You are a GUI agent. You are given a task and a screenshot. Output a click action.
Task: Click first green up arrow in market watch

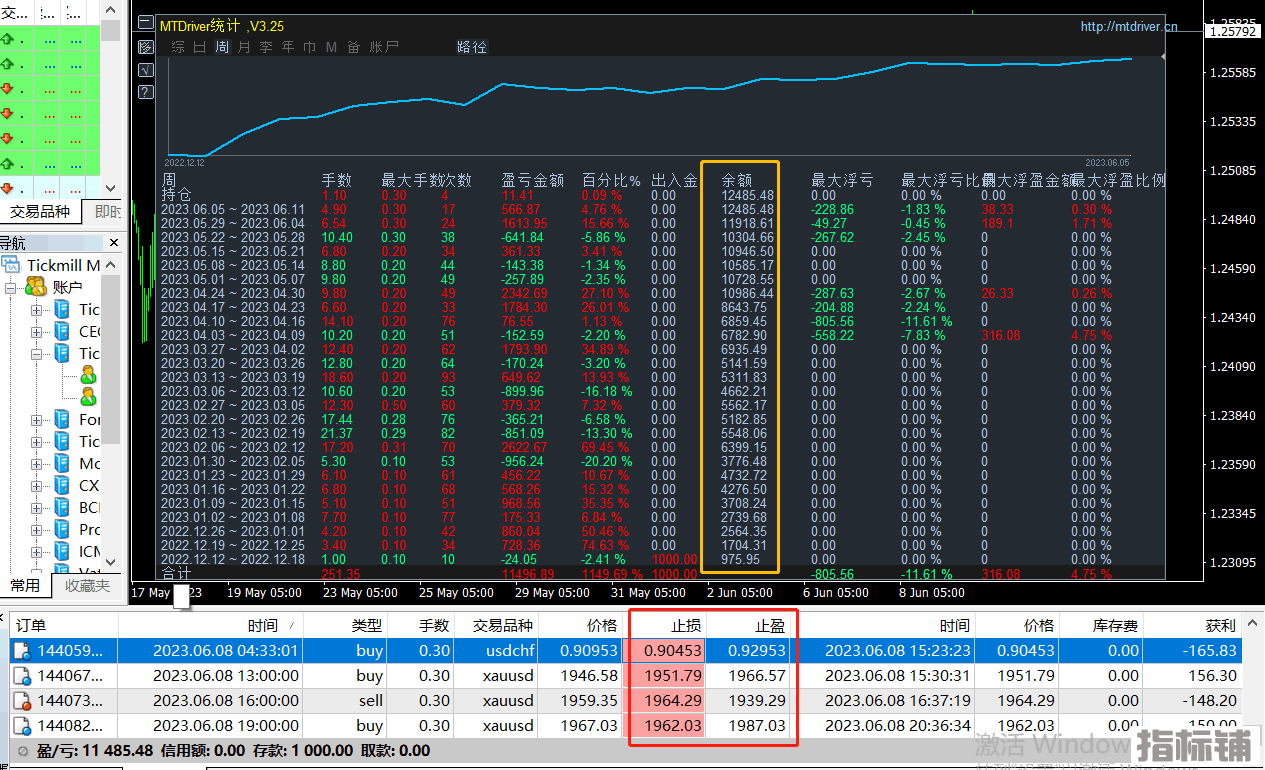point(7,39)
